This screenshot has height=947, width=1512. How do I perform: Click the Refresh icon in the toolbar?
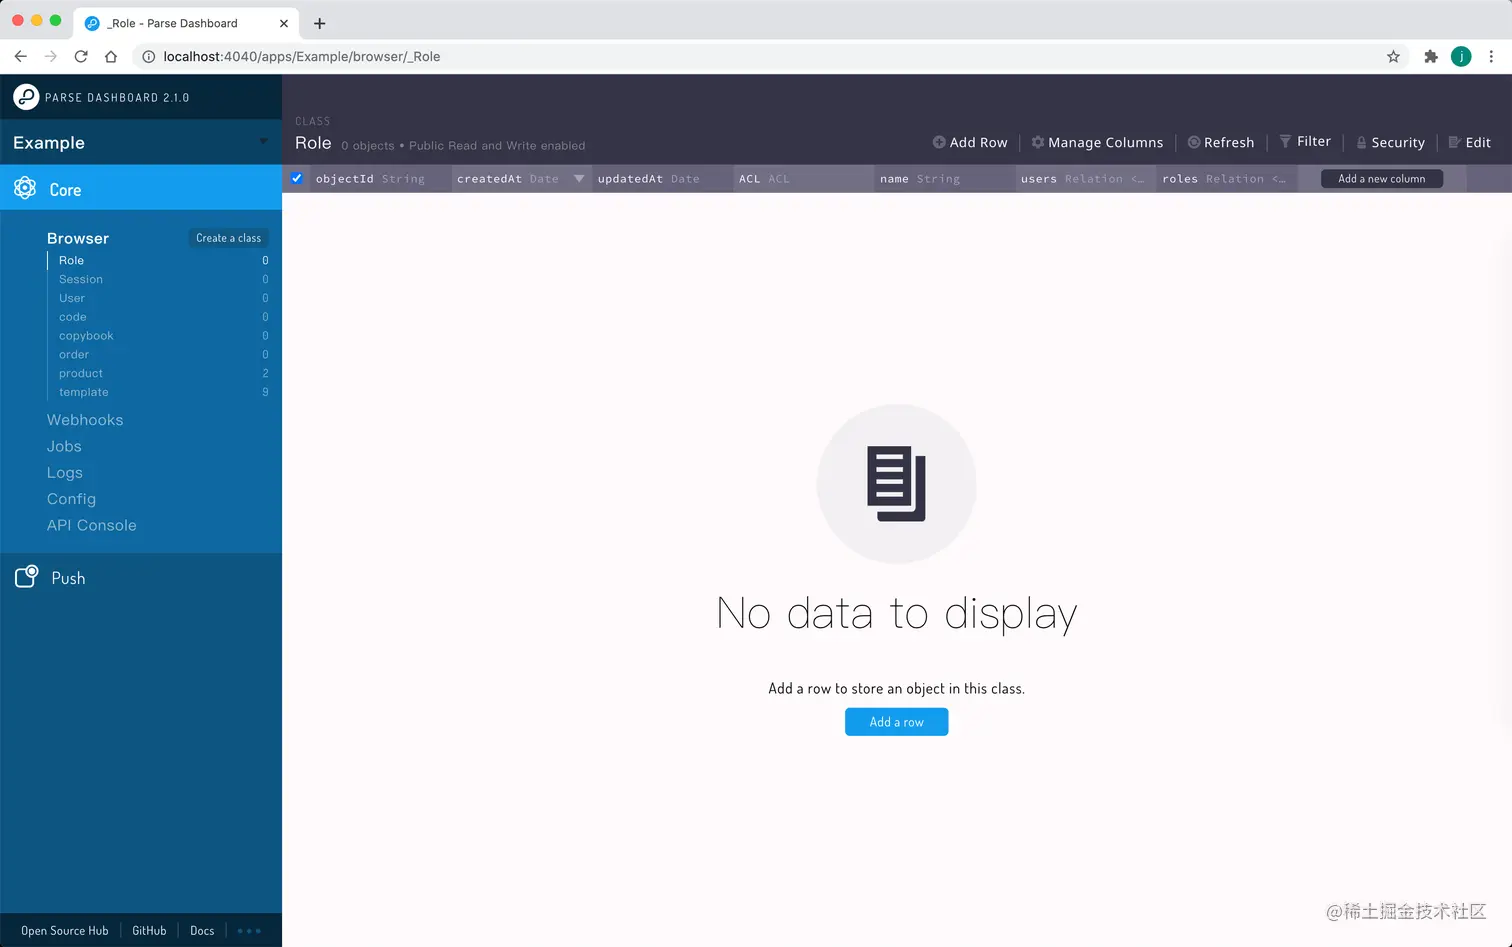(x=1193, y=142)
